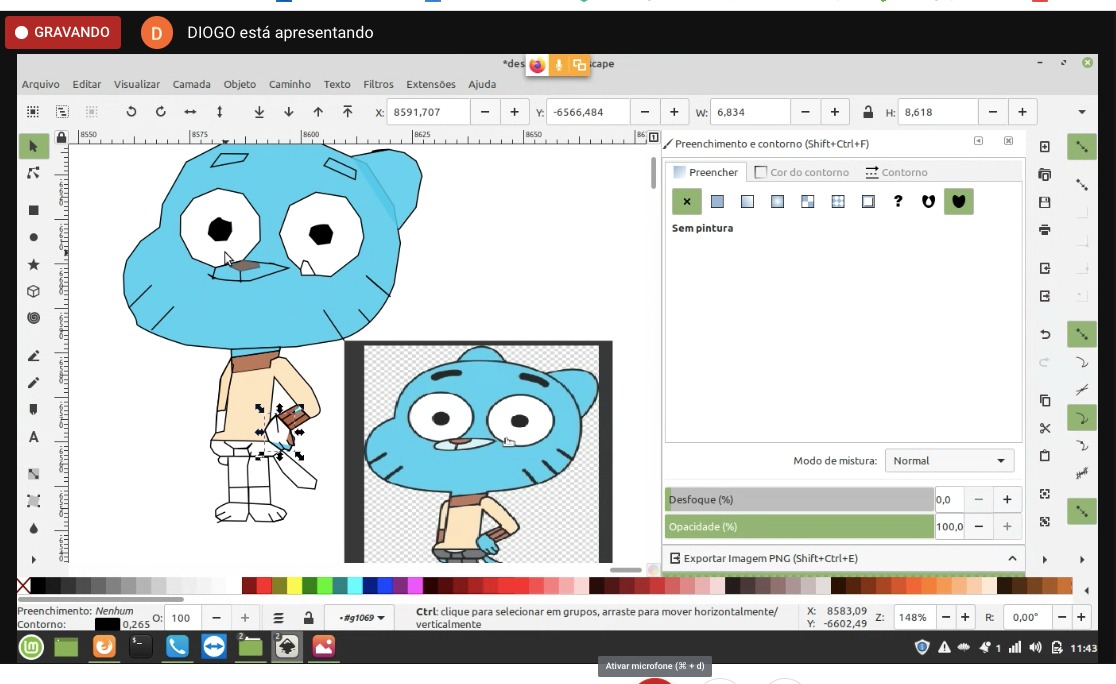Viewport: 1116px width, 684px height.
Task: Click the Cut scissors icon
Action: click(x=1044, y=428)
